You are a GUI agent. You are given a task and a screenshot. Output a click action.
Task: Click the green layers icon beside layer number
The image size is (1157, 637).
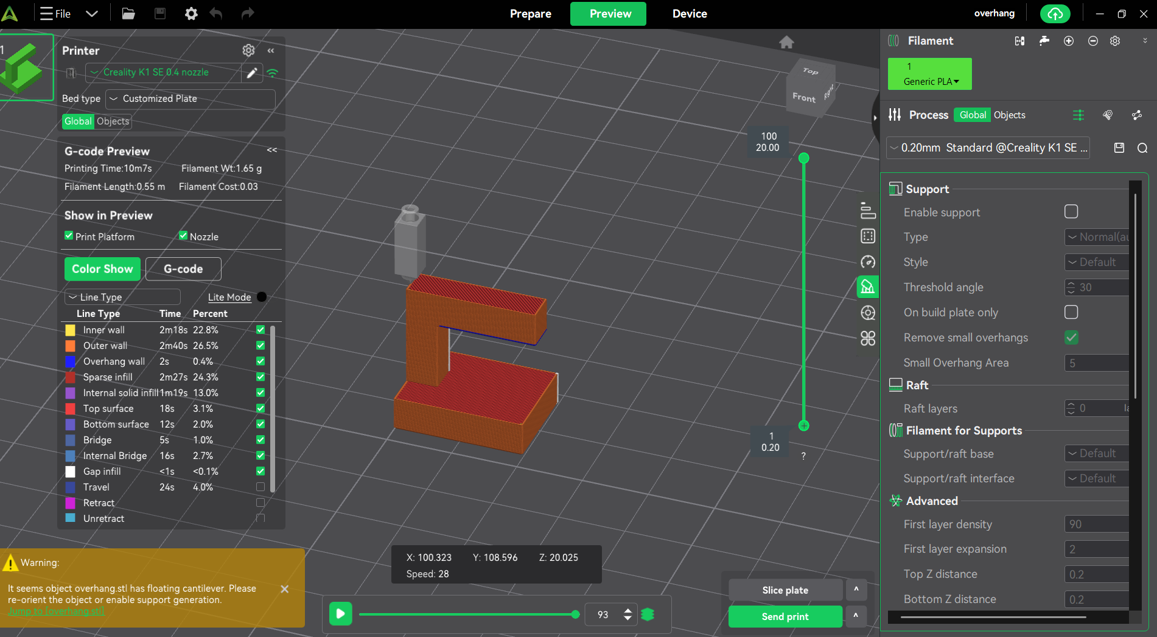648,614
